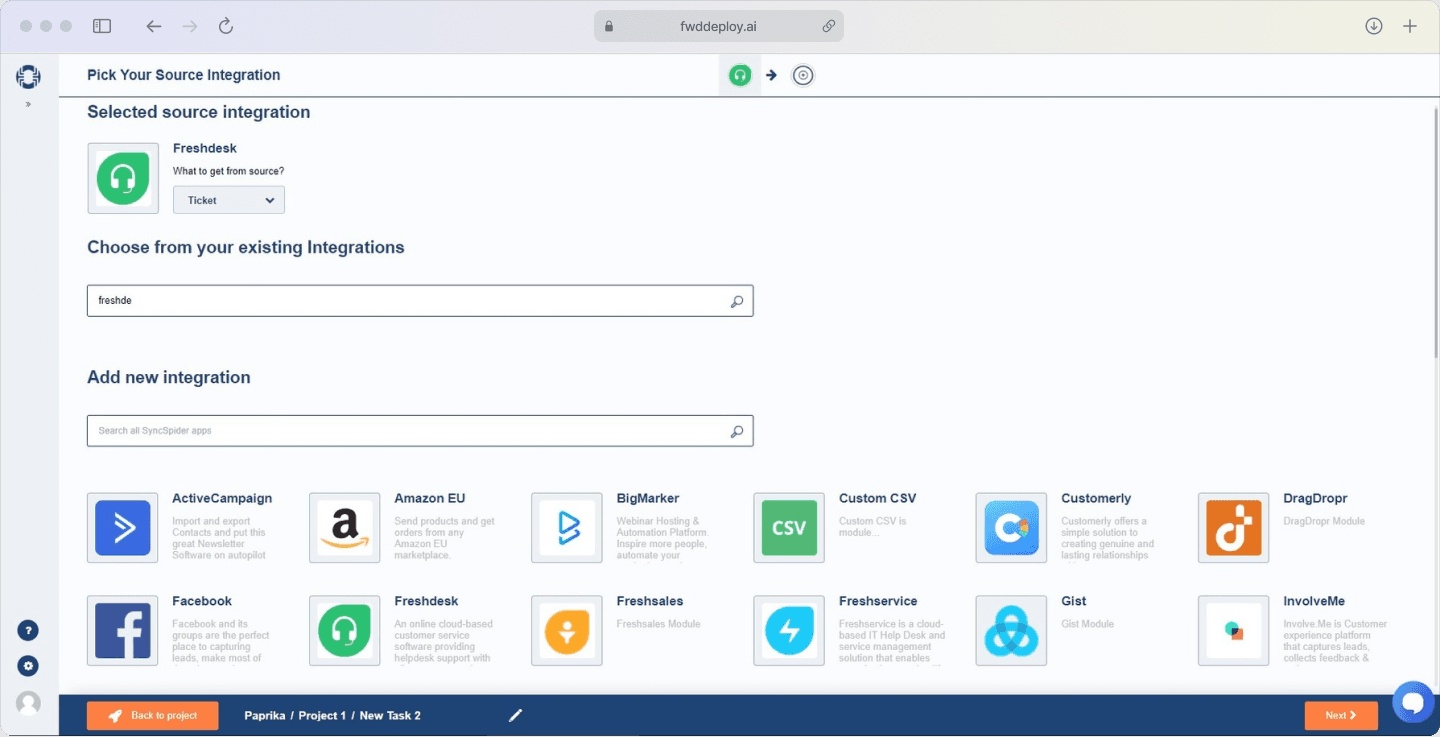Select the DragDropr integration icon
This screenshot has width=1440, height=737.
tap(1233, 528)
